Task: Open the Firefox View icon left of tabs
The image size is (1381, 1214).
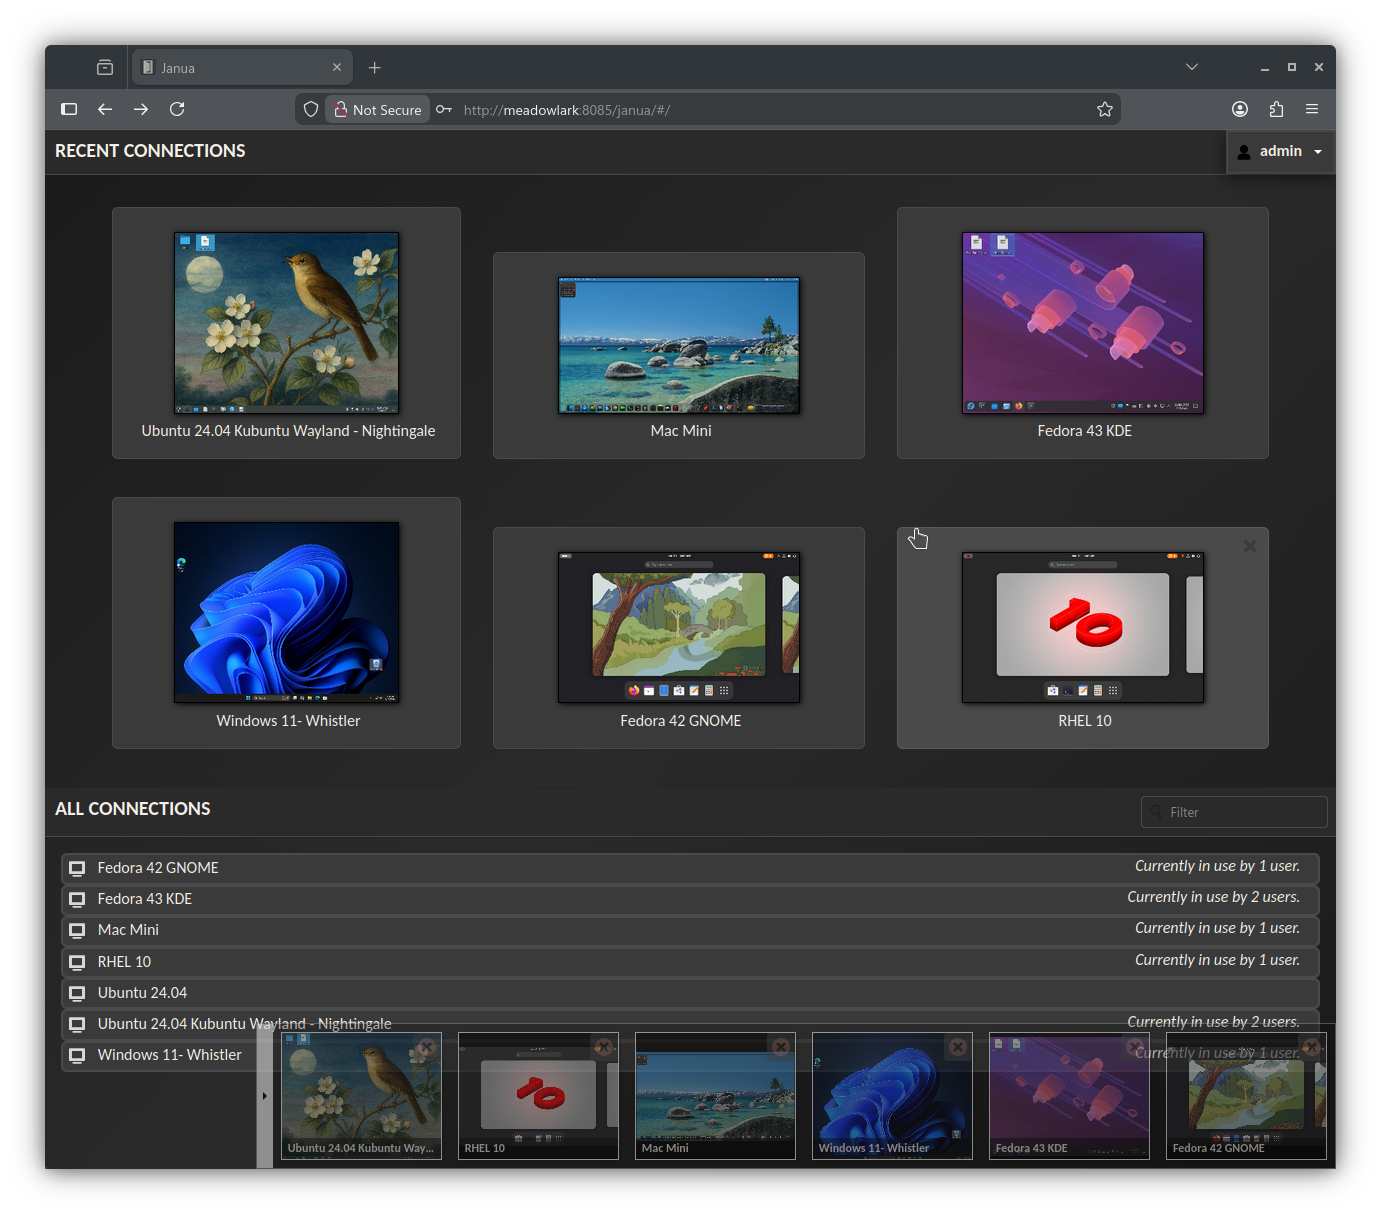Action: tap(105, 67)
